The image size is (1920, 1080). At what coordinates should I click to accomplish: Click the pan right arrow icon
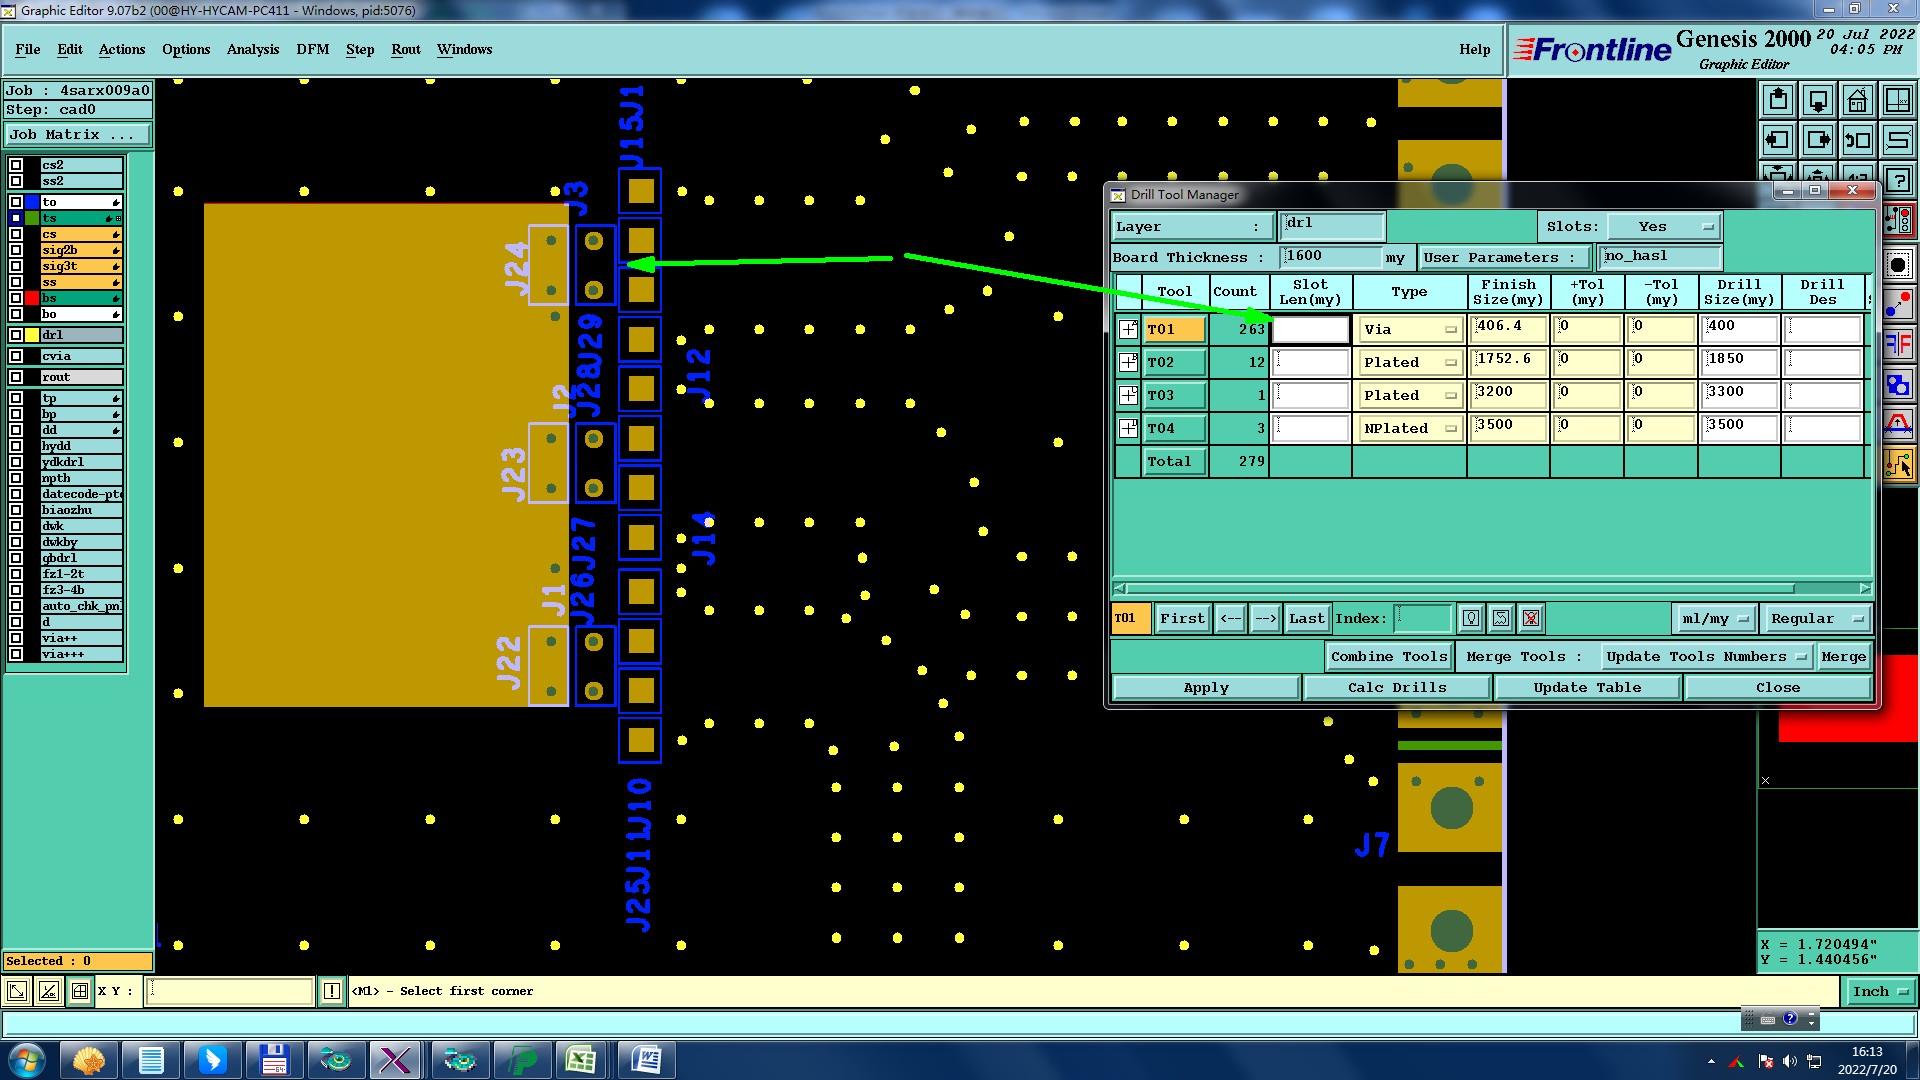[1817, 140]
